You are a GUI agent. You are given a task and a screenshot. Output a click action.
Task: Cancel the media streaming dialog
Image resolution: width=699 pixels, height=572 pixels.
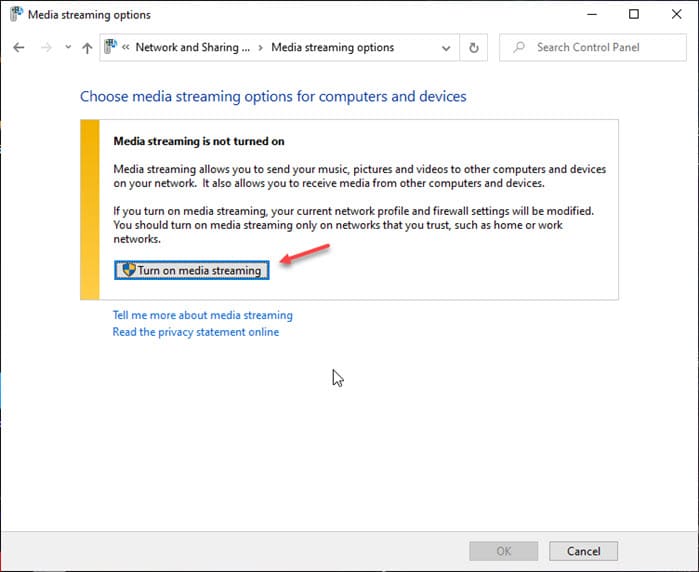click(x=584, y=551)
